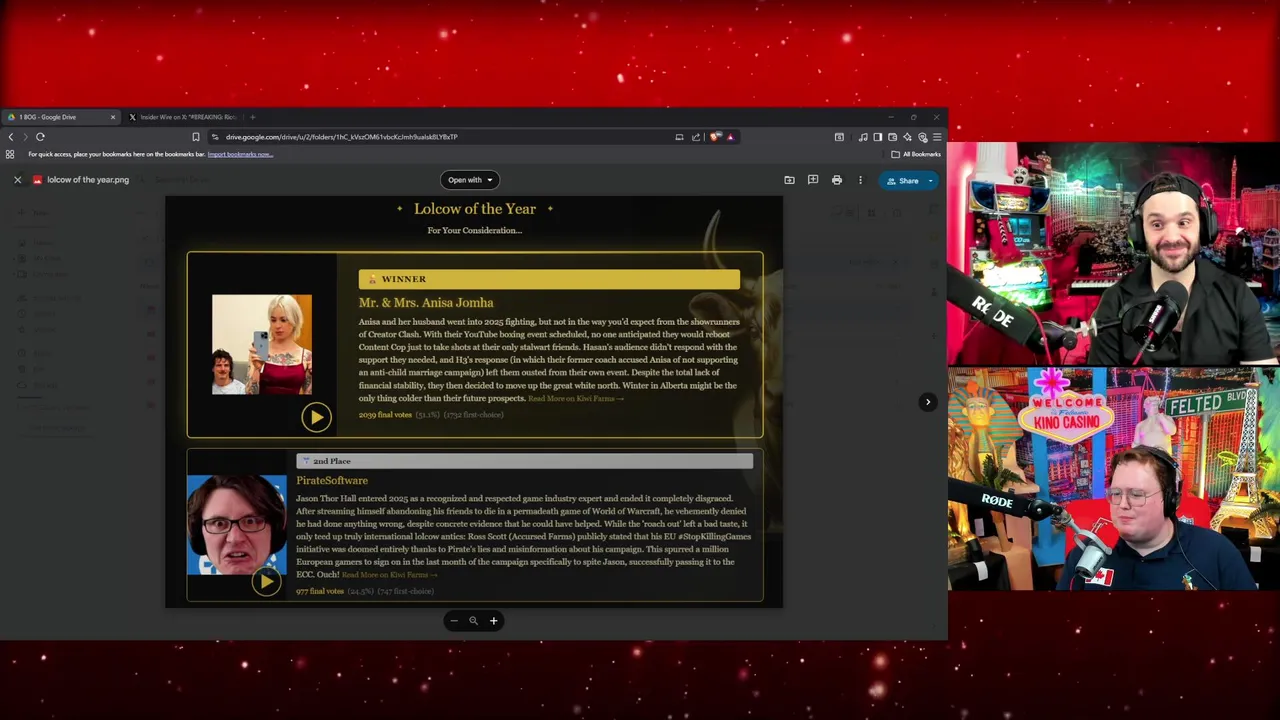This screenshot has height=720, width=1280.
Task: View site information in the address bar
Action: tap(214, 137)
